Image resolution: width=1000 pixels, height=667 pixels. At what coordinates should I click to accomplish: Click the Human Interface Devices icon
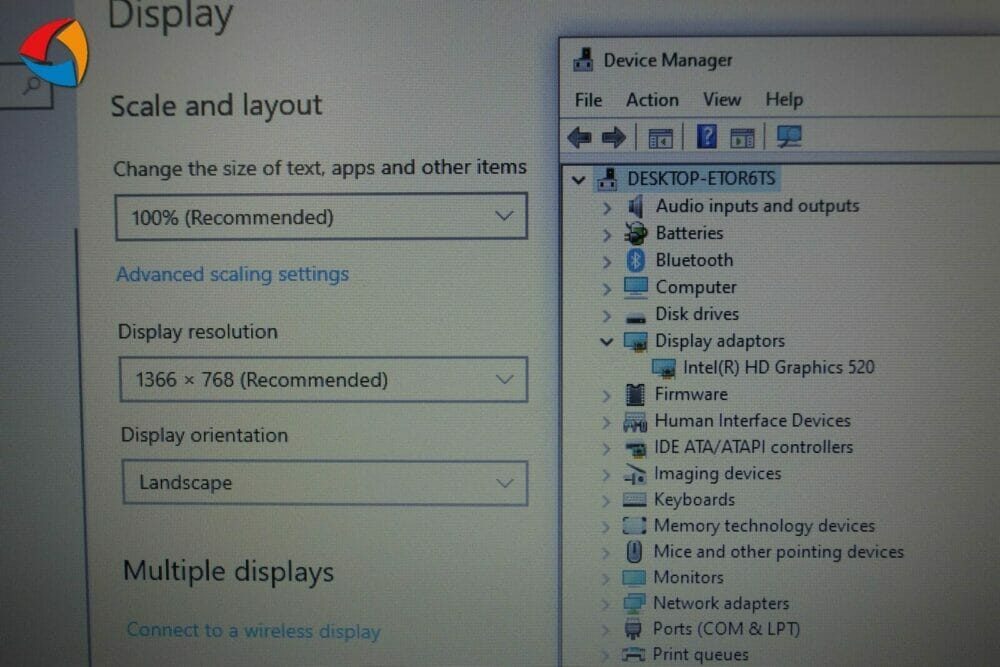pos(635,421)
